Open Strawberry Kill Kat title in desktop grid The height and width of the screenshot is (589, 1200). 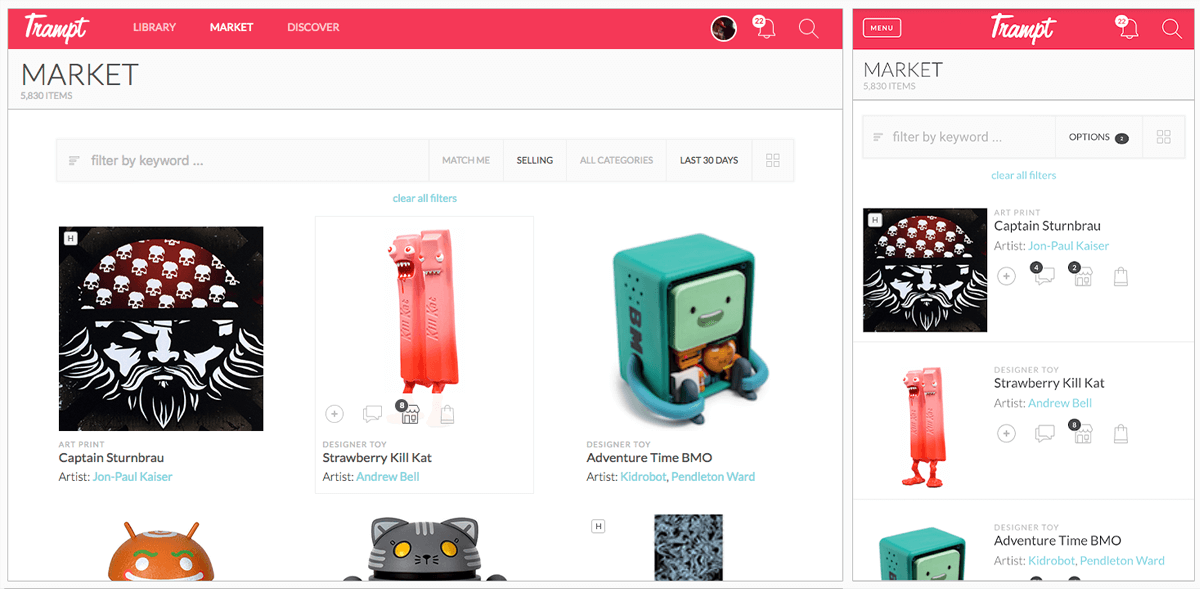tap(377, 458)
